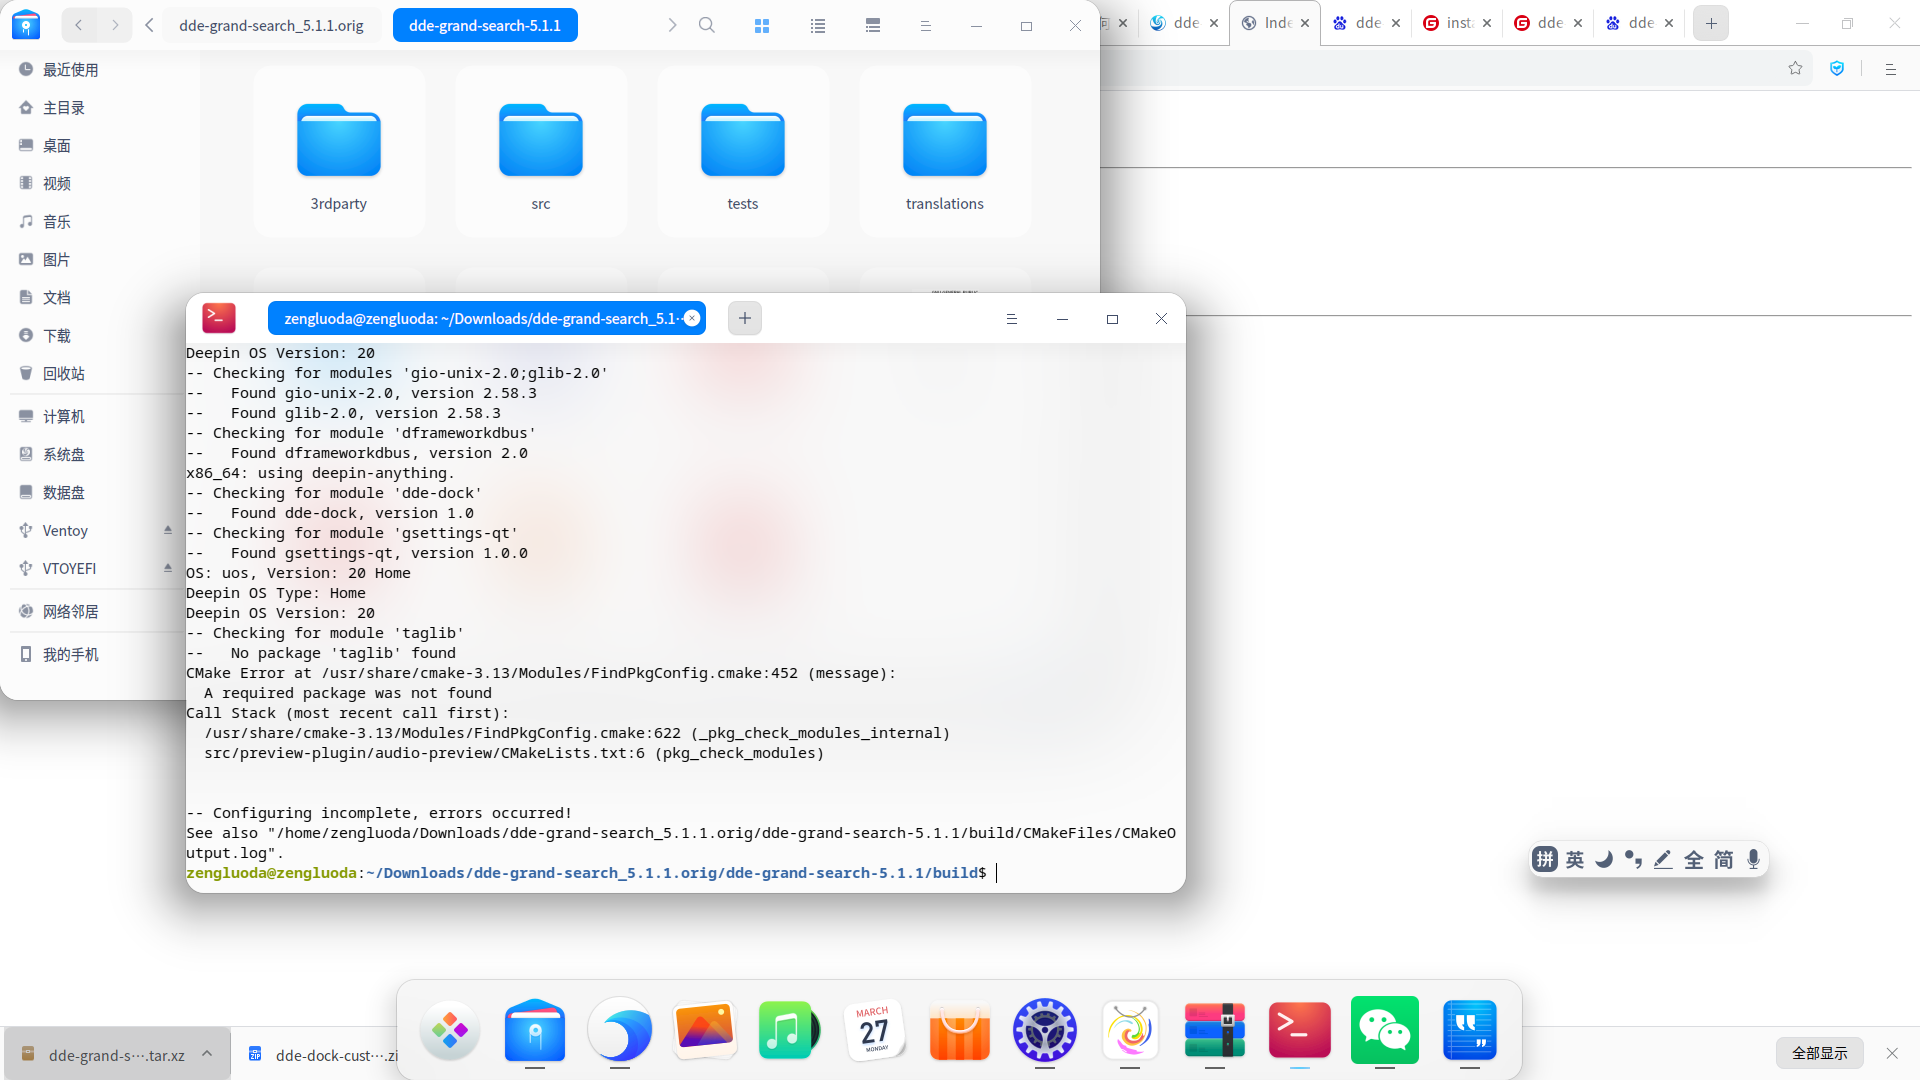Eject the VTOYEFI drive
The height and width of the screenshot is (1080, 1920).
tap(168, 568)
